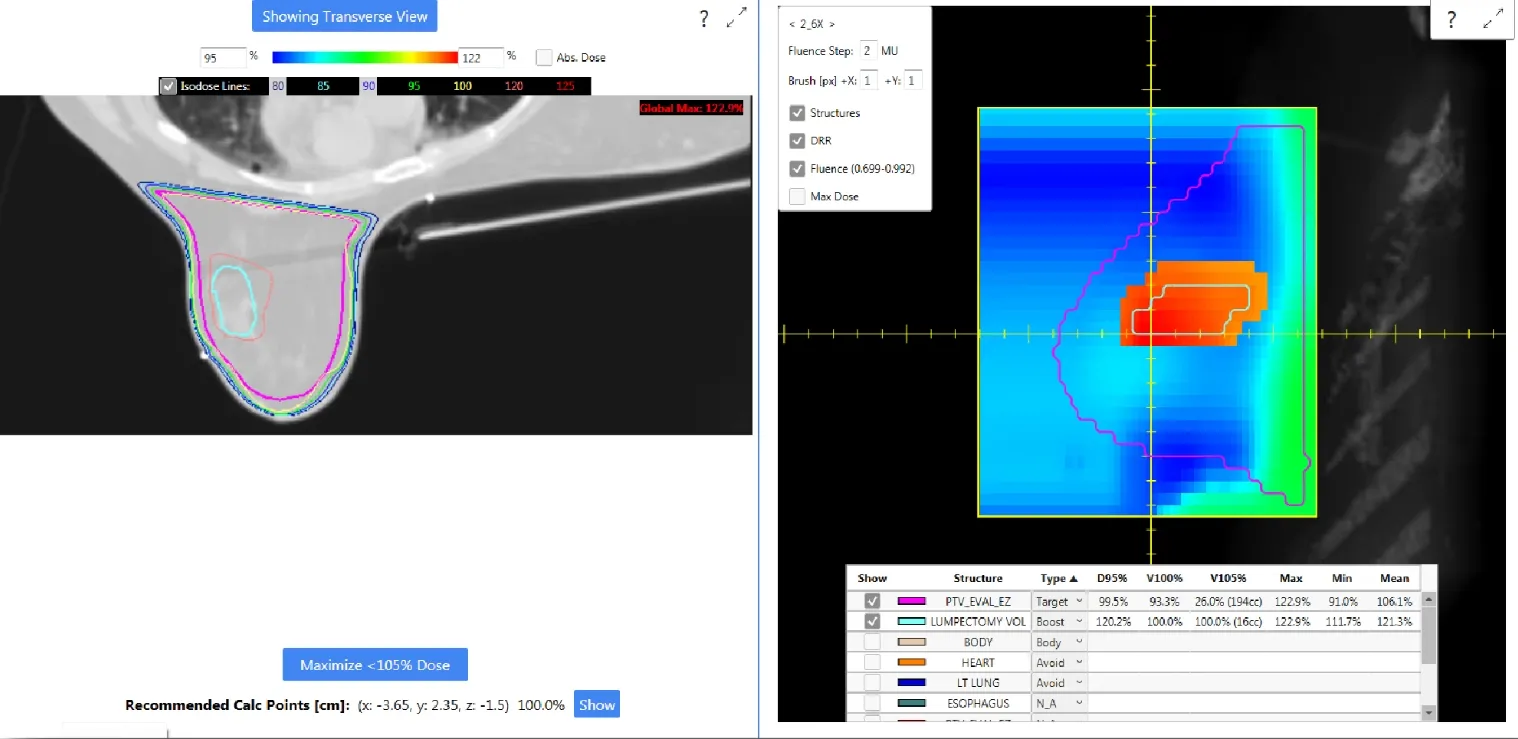Open help for the transverse dose view panel

click(x=703, y=18)
